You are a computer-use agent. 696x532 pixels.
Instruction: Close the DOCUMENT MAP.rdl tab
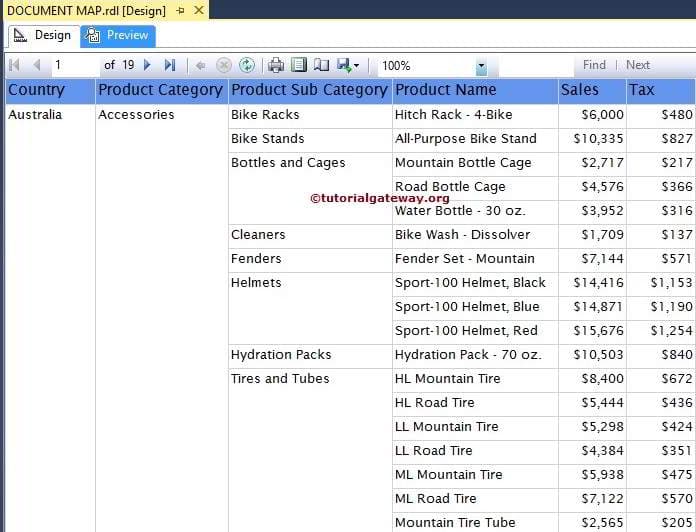click(x=199, y=10)
